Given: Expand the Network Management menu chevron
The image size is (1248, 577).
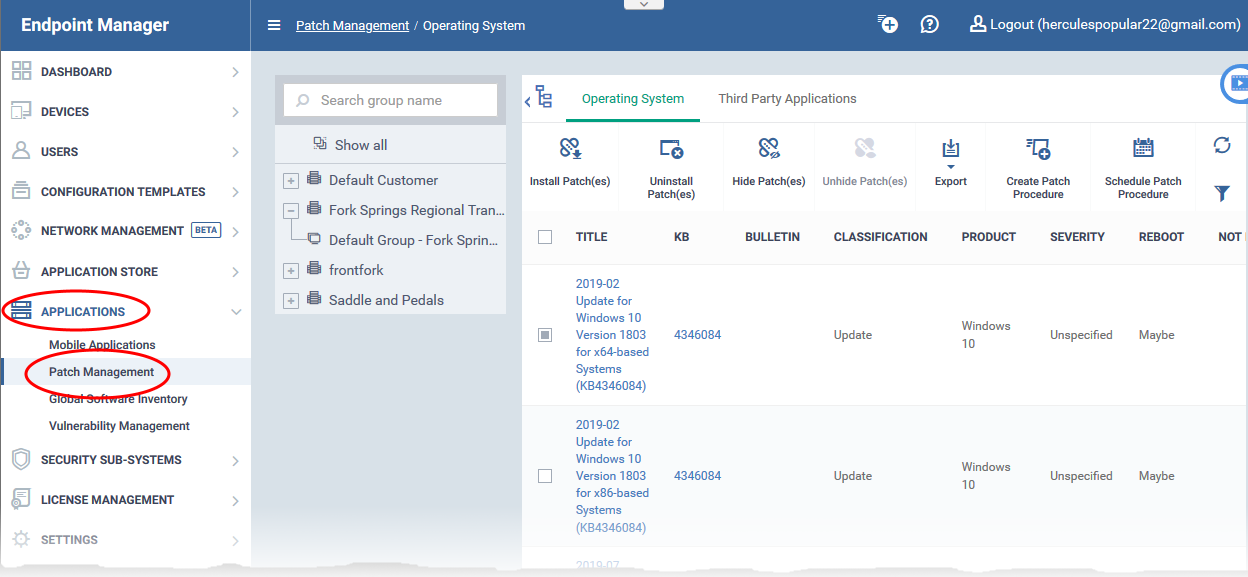Looking at the screenshot, I should 235,232.
